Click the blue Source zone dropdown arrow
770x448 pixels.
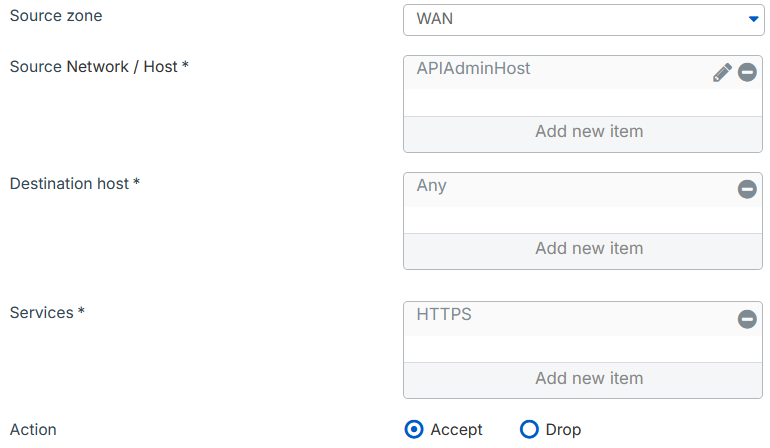(x=754, y=19)
